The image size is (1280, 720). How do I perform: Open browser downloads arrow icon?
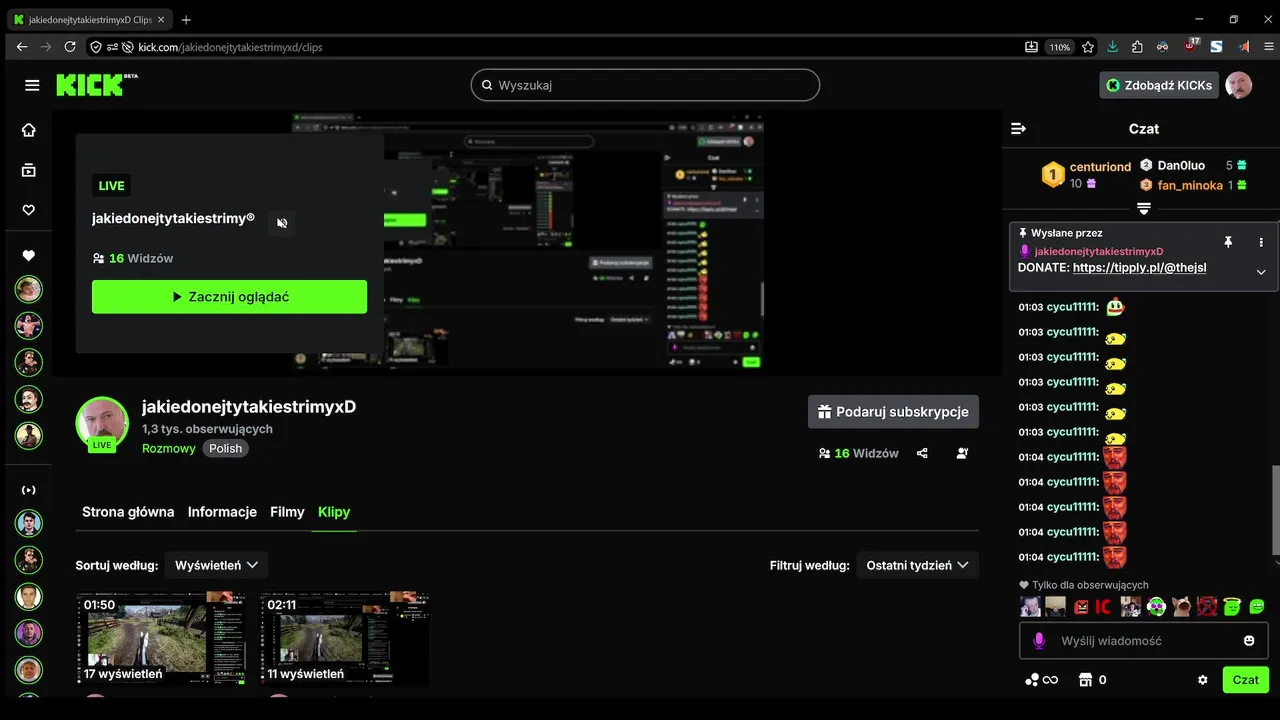tap(1113, 47)
